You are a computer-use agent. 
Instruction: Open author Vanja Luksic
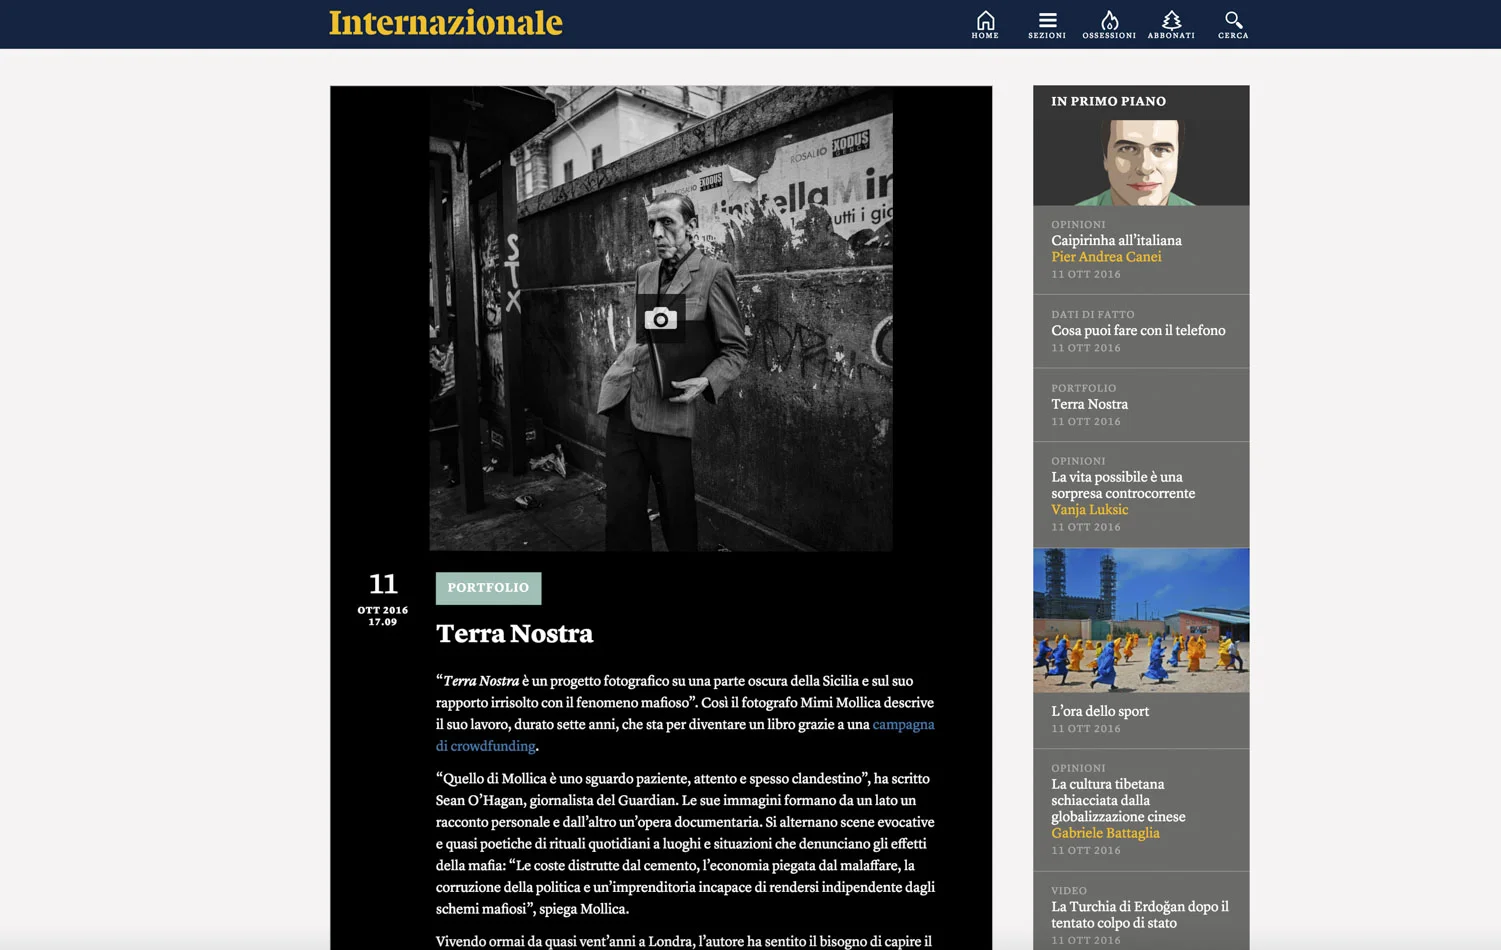point(1089,510)
